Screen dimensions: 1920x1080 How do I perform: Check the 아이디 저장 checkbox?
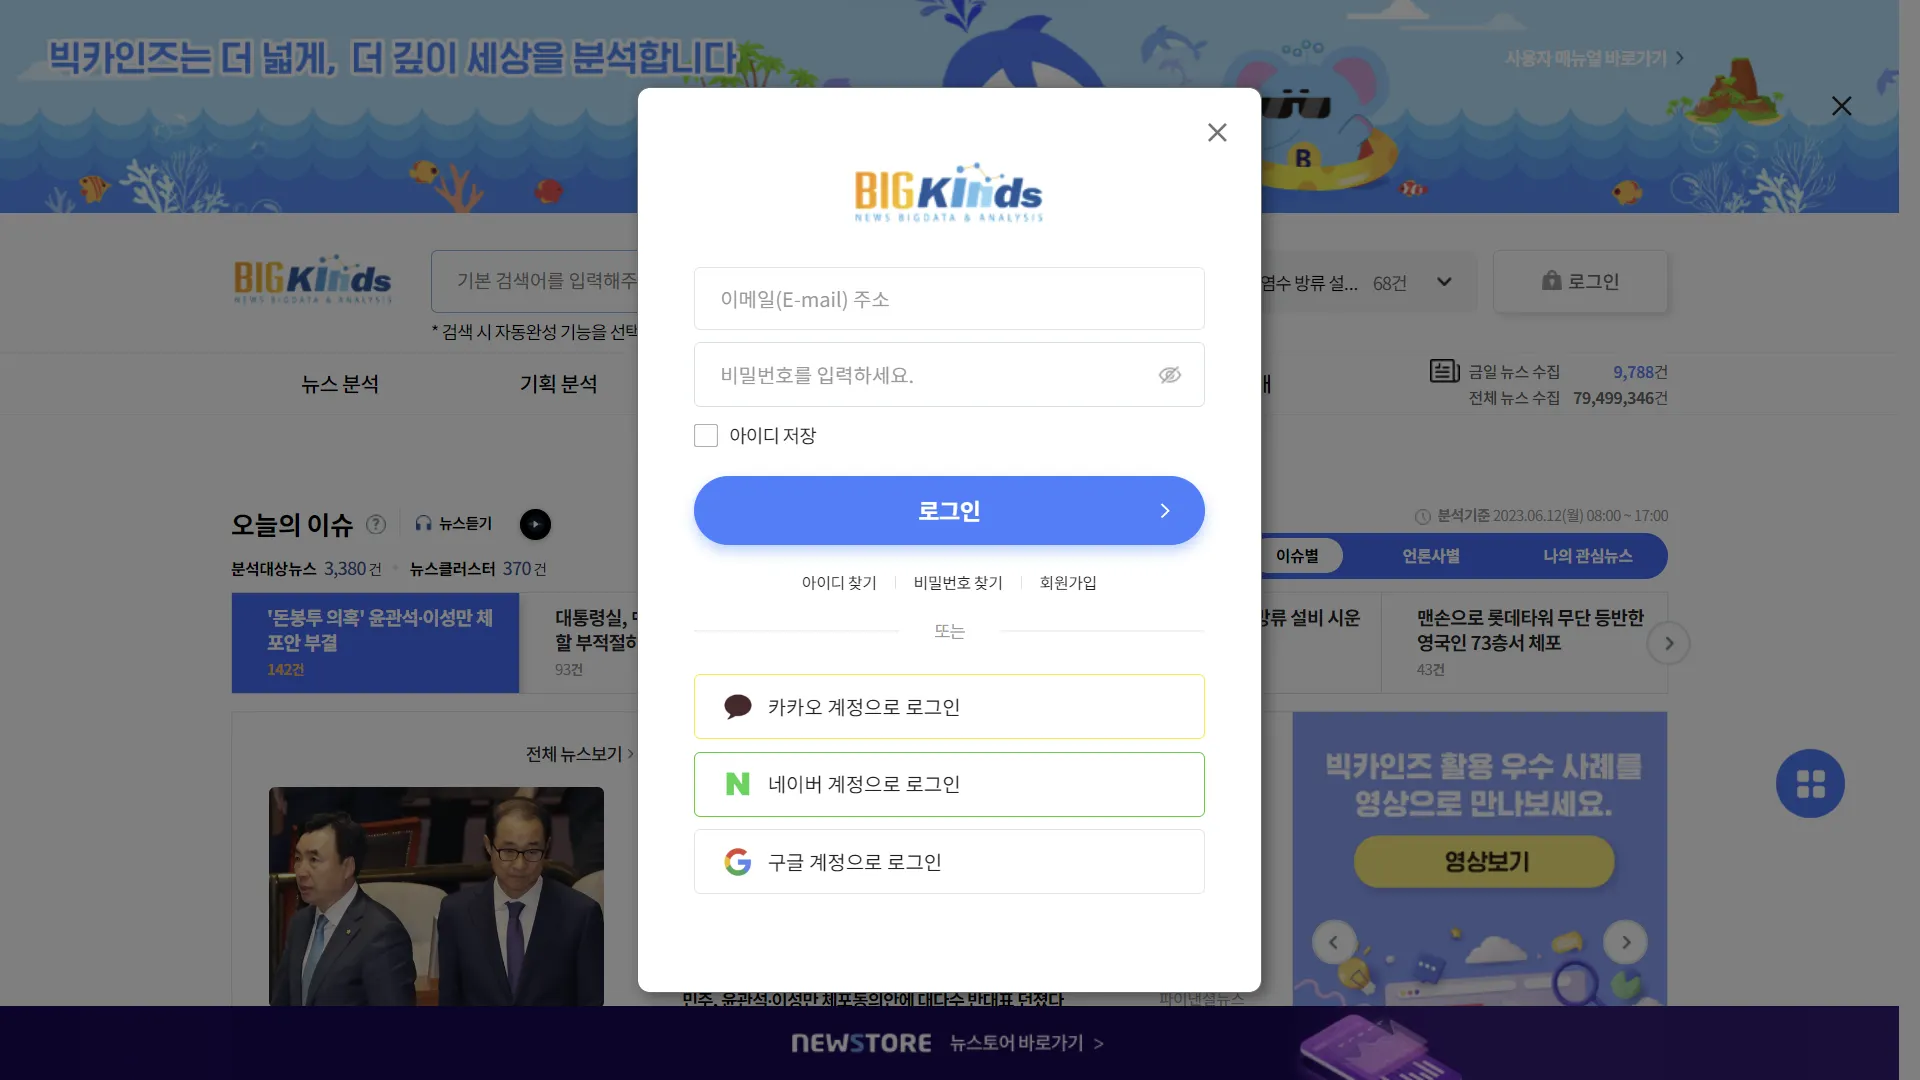coord(706,436)
